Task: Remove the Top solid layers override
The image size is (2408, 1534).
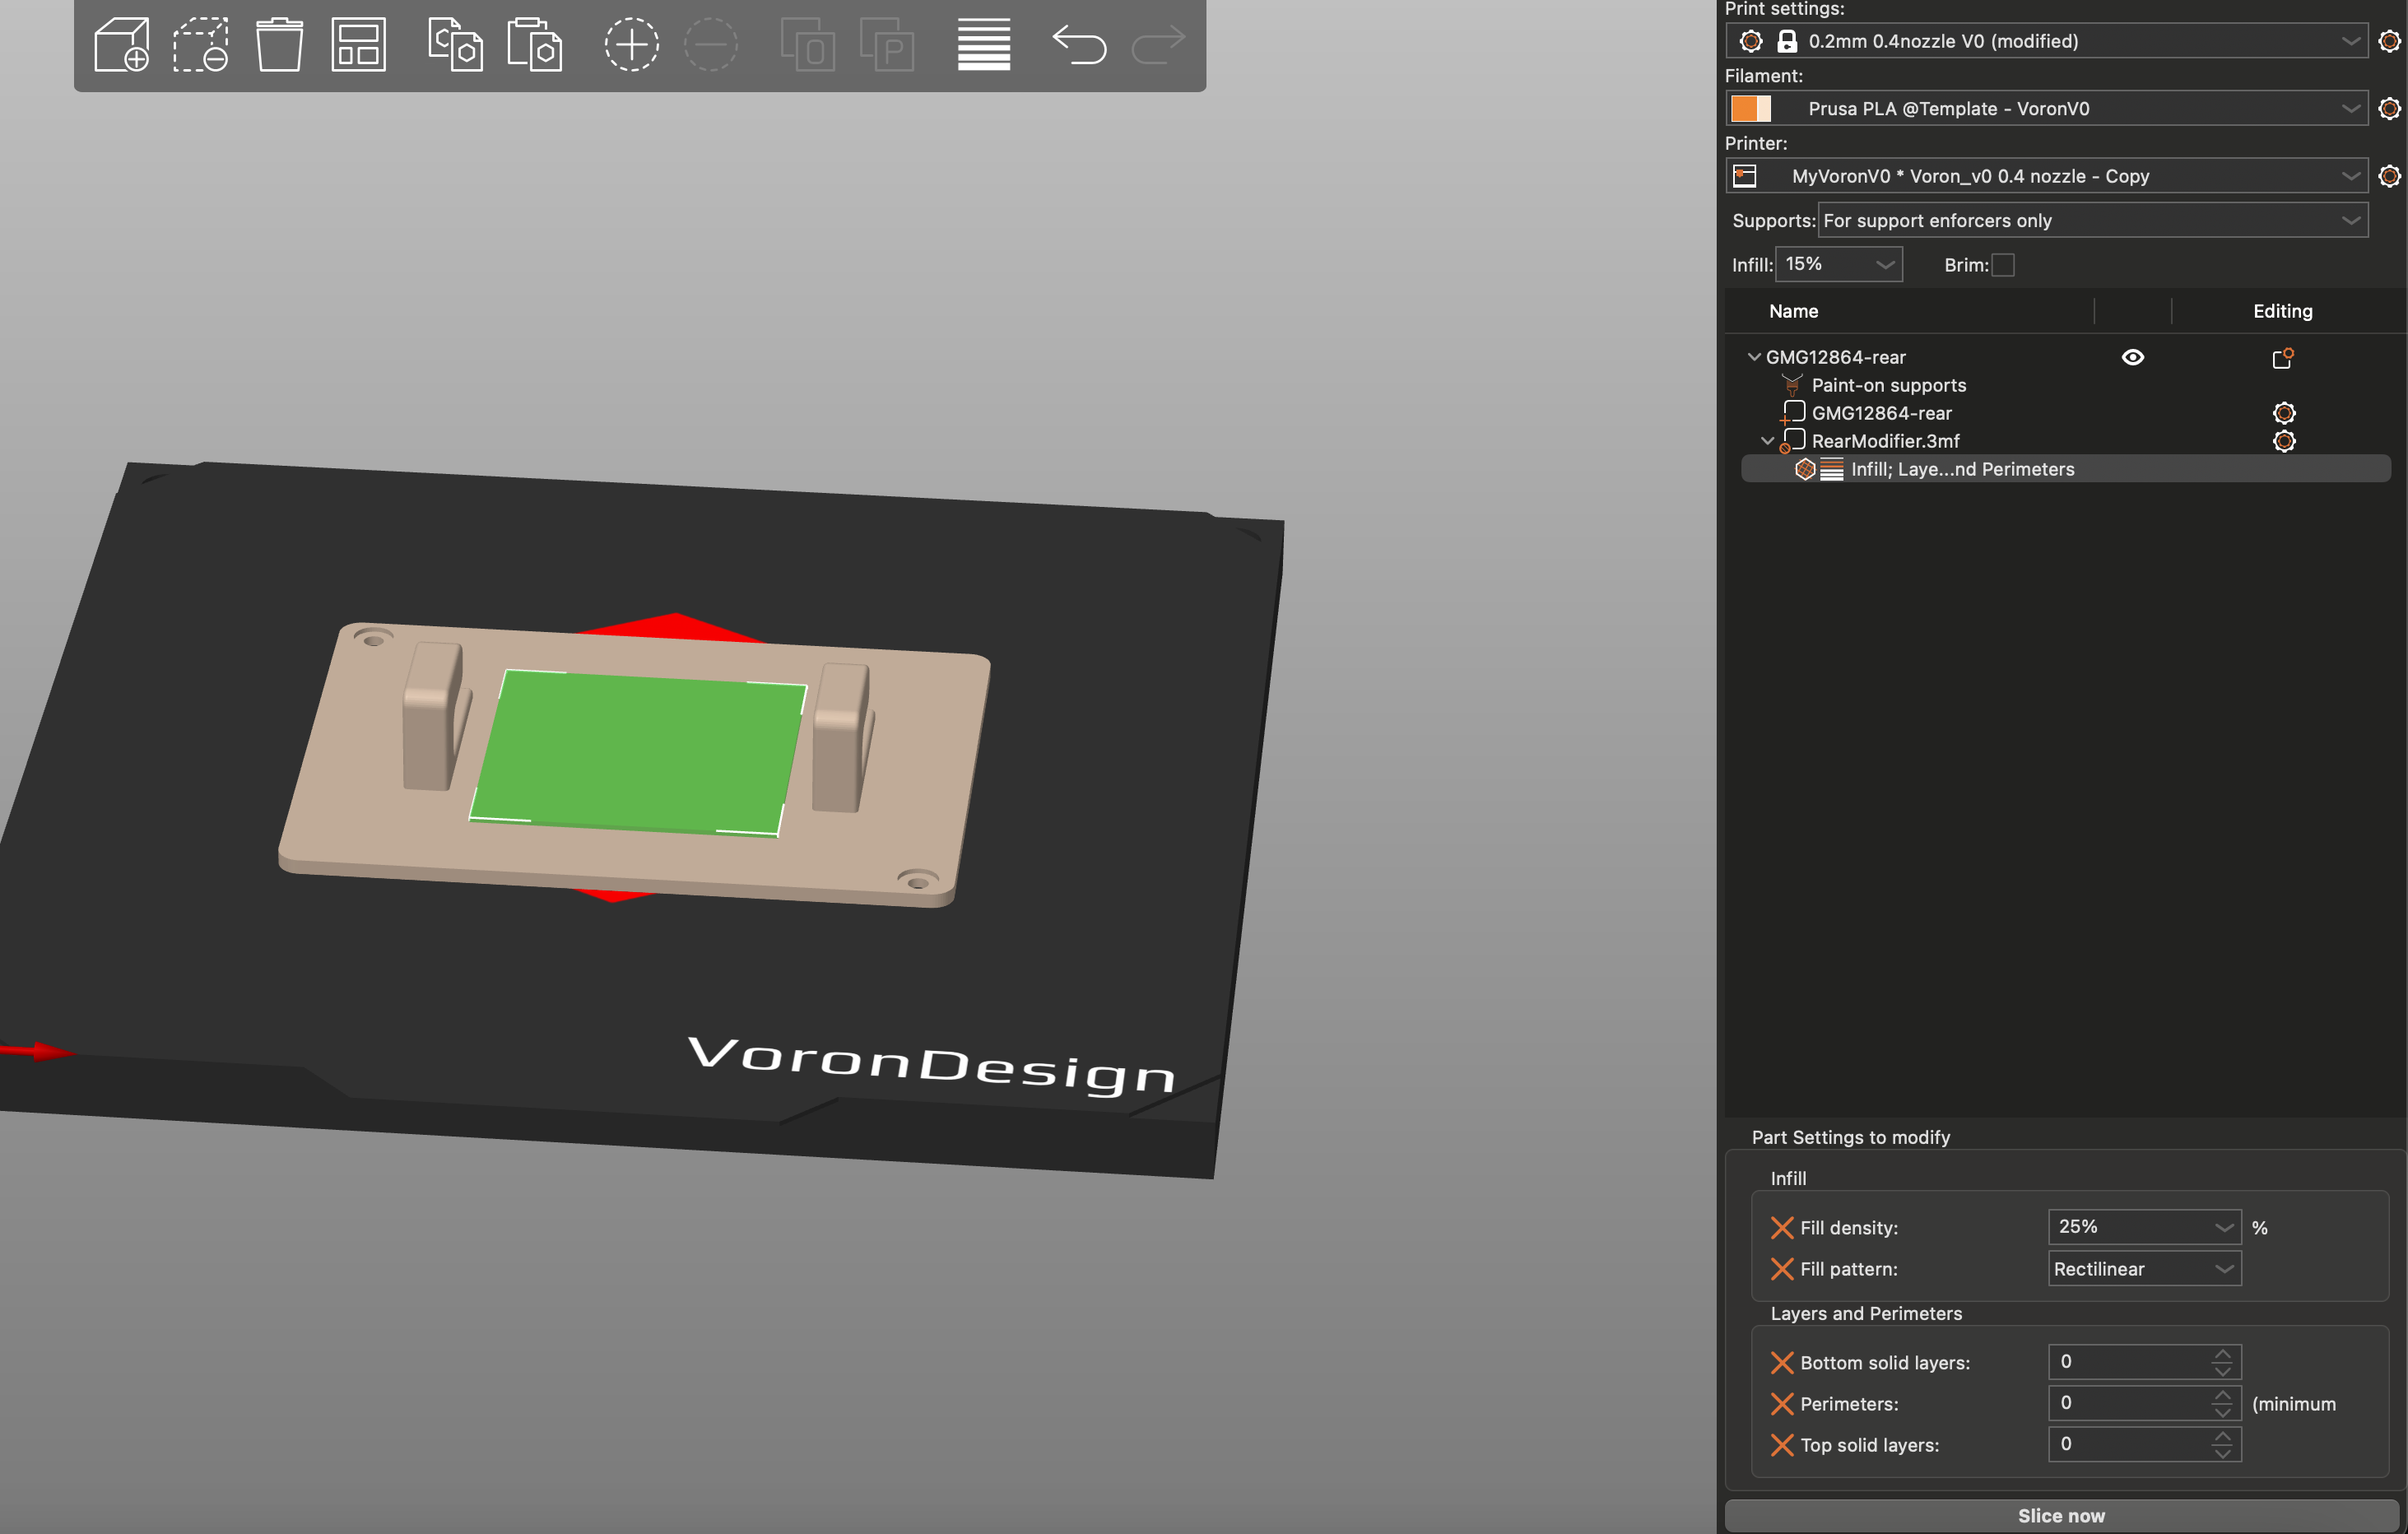Action: point(1782,1444)
